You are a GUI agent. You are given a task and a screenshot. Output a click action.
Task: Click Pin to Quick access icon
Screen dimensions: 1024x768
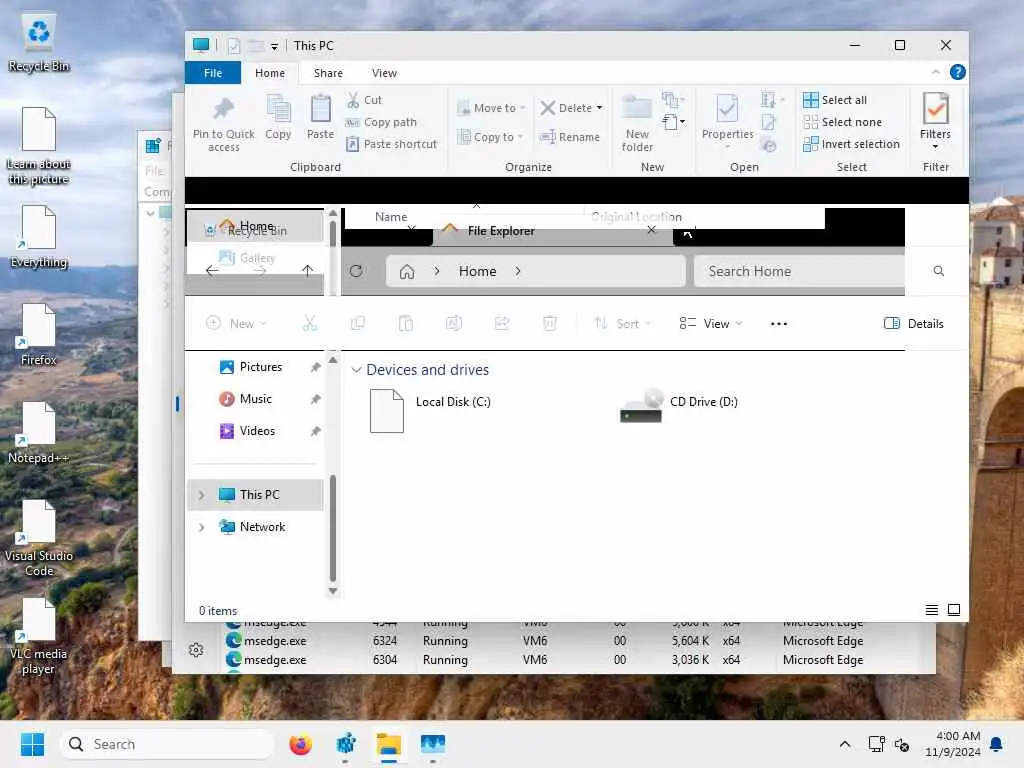pos(223,108)
